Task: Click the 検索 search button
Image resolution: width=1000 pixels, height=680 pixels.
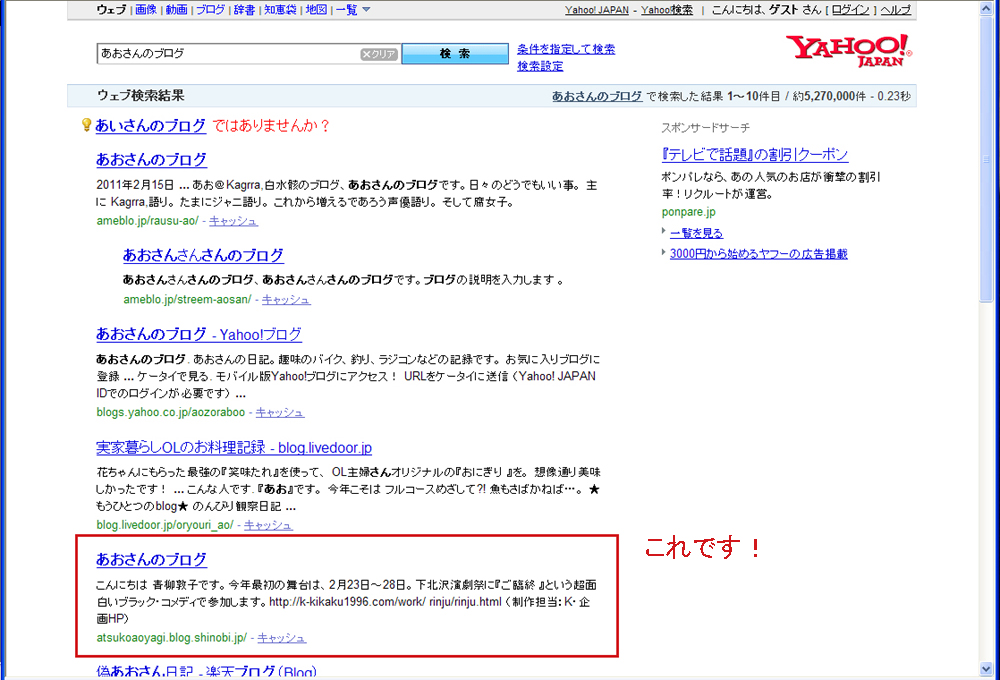Action: [455, 54]
